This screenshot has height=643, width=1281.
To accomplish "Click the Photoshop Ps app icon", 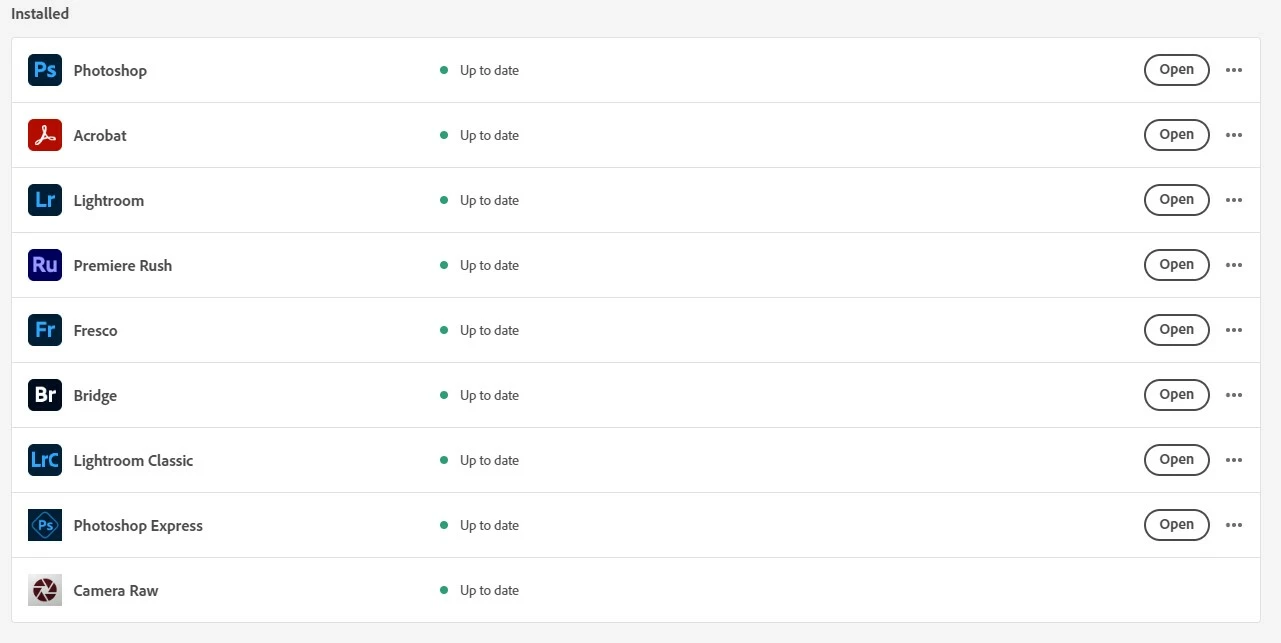I will 45,70.
